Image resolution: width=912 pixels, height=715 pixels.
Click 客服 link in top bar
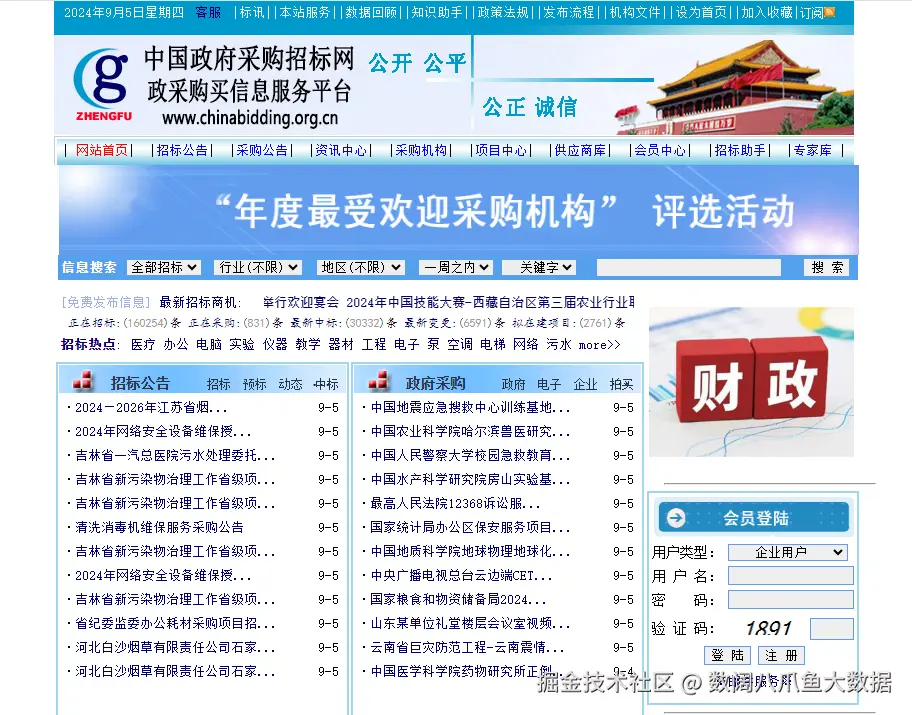coord(208,12)
